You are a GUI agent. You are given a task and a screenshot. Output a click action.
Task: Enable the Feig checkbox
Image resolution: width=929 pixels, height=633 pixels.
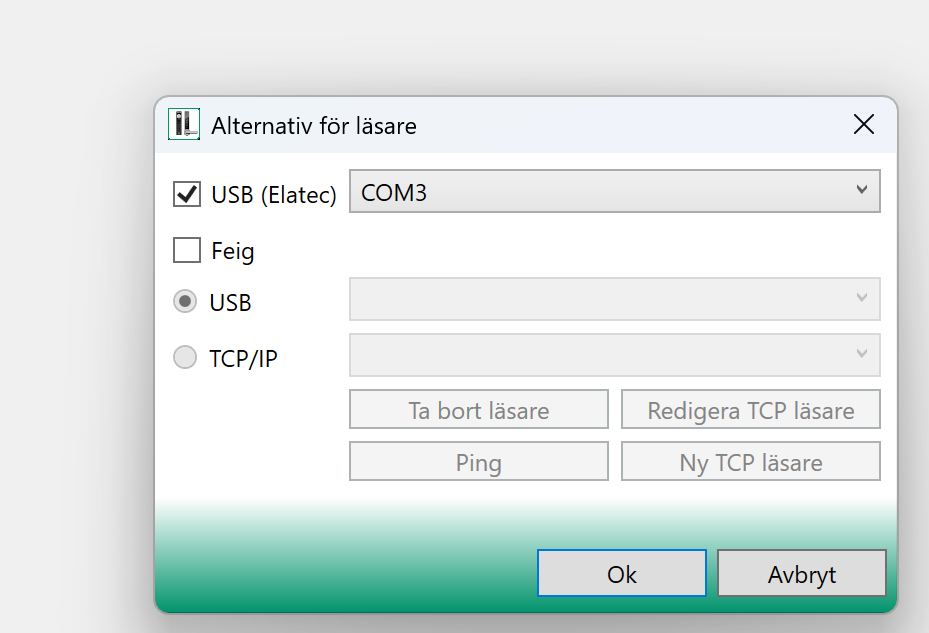[187, 250]
